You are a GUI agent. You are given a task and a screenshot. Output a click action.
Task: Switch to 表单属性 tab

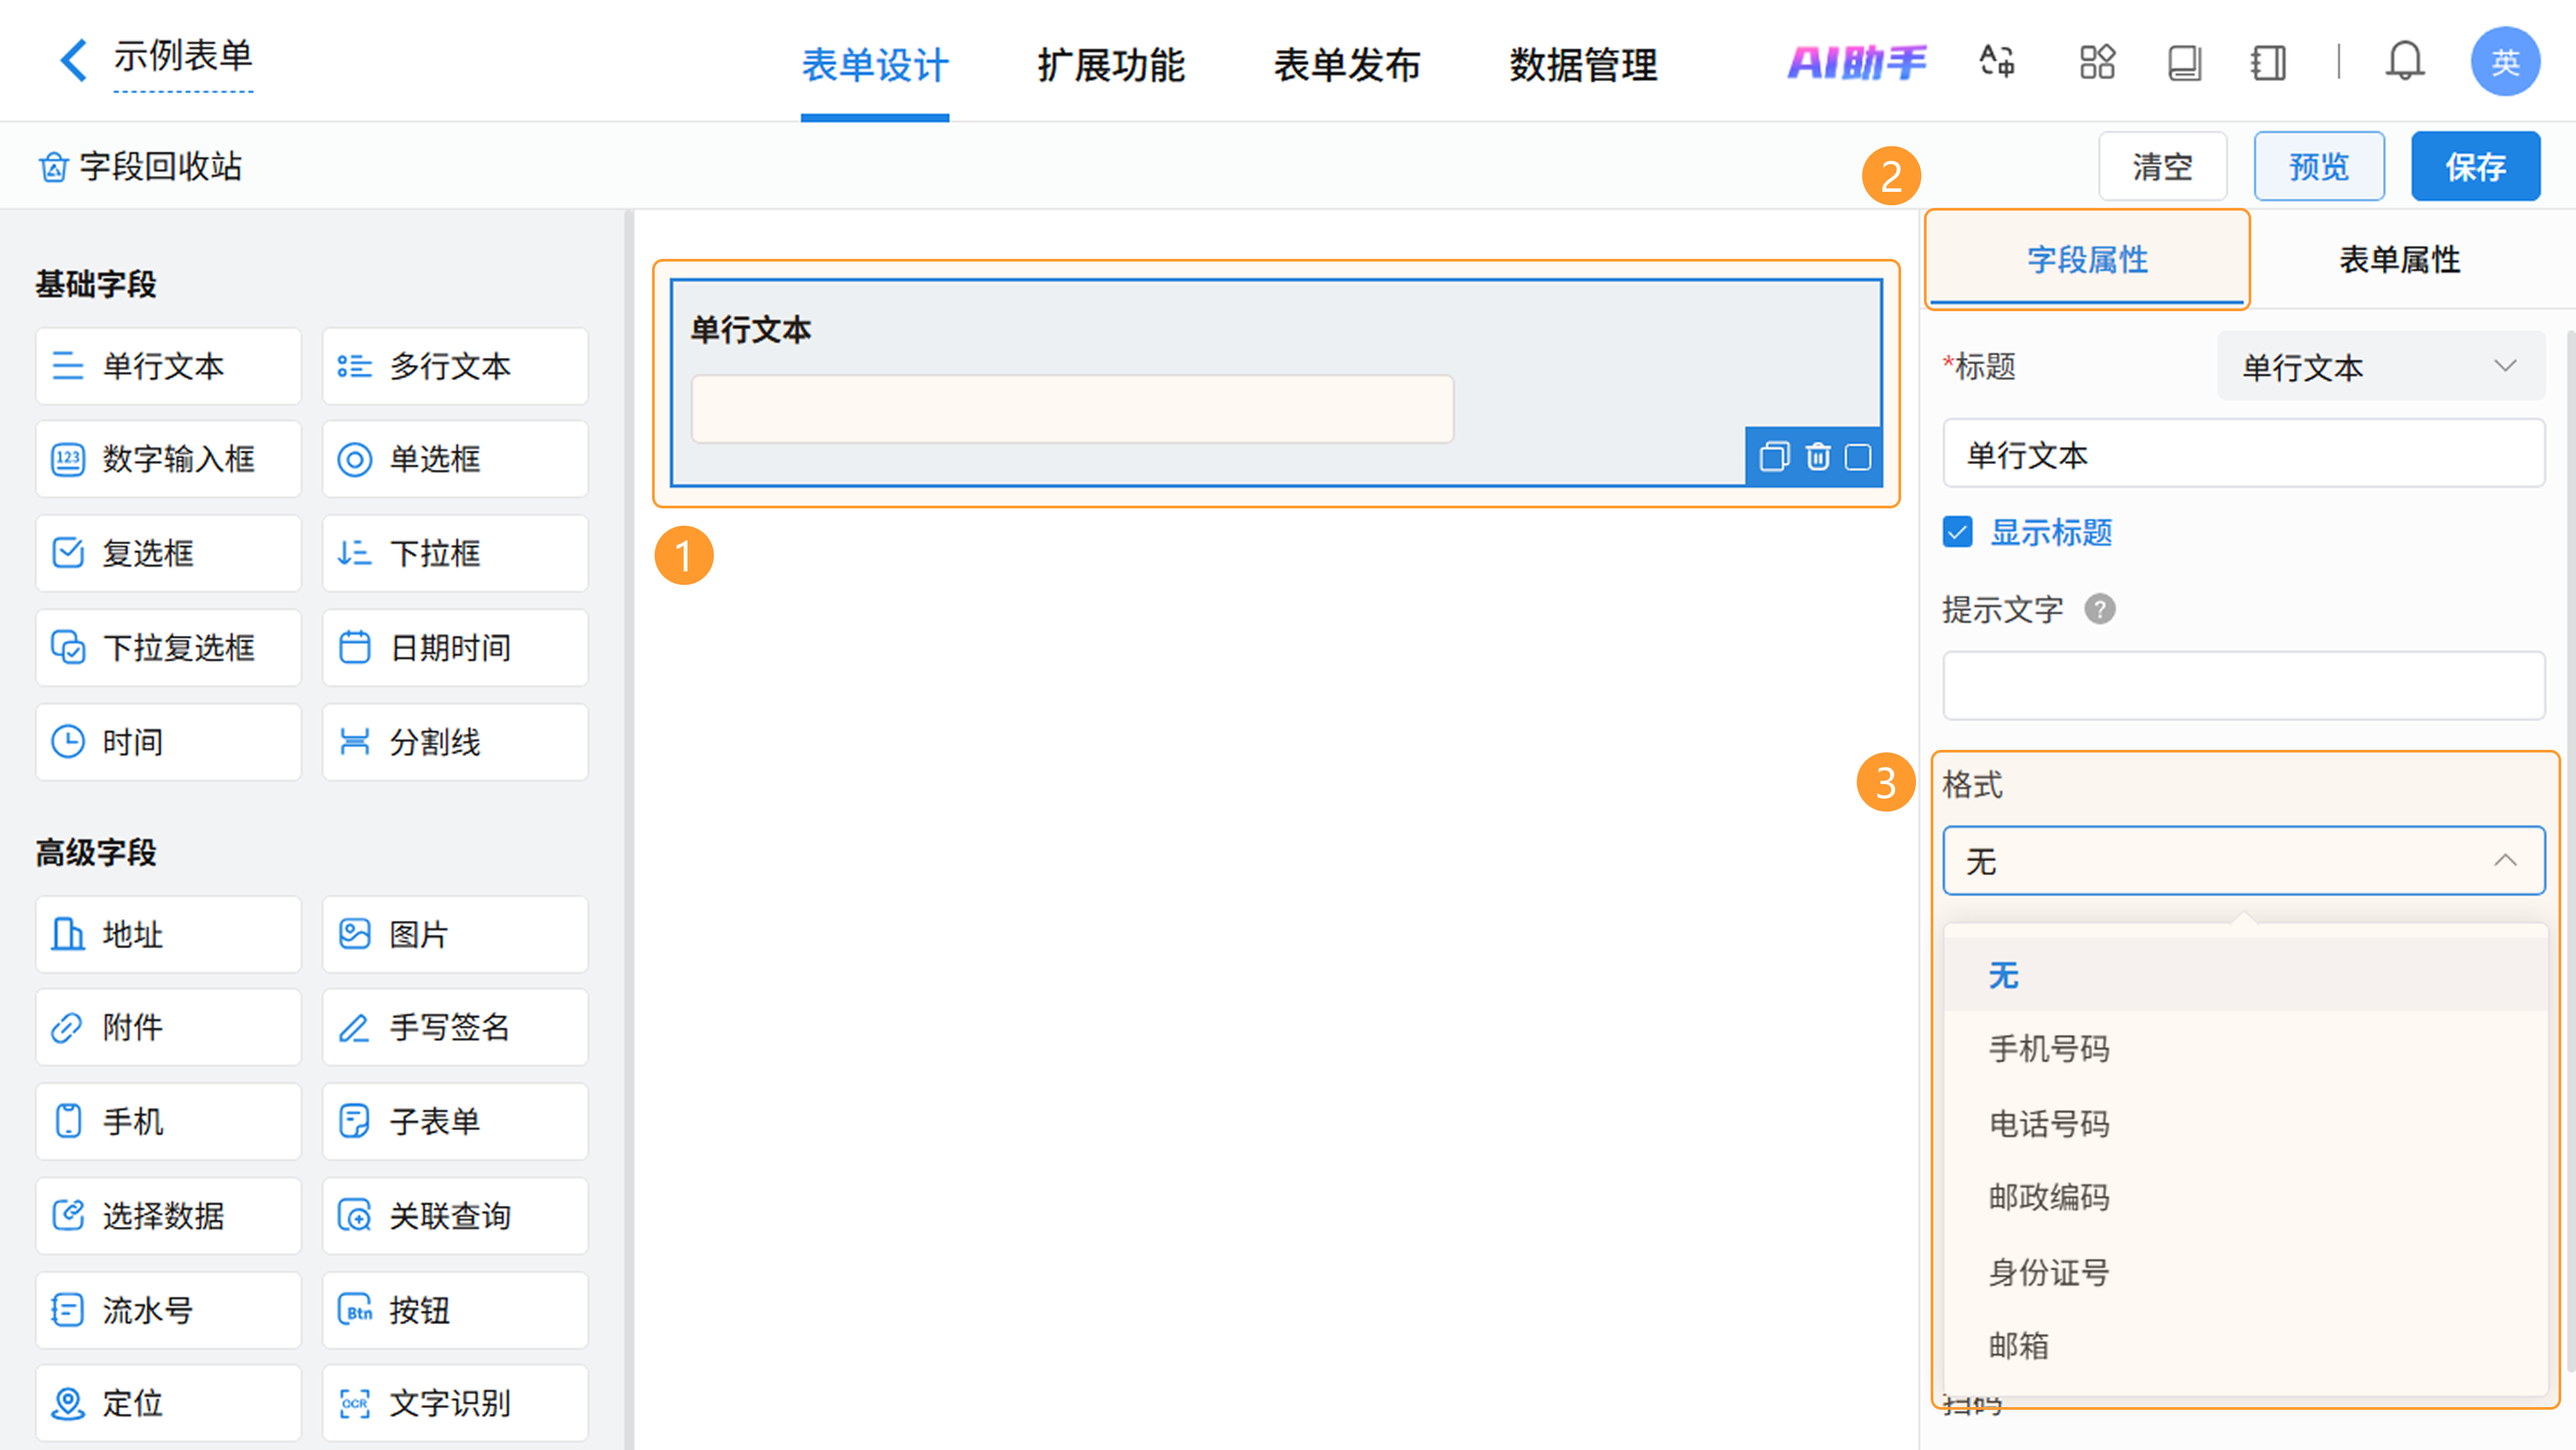tap(2399, 260)
